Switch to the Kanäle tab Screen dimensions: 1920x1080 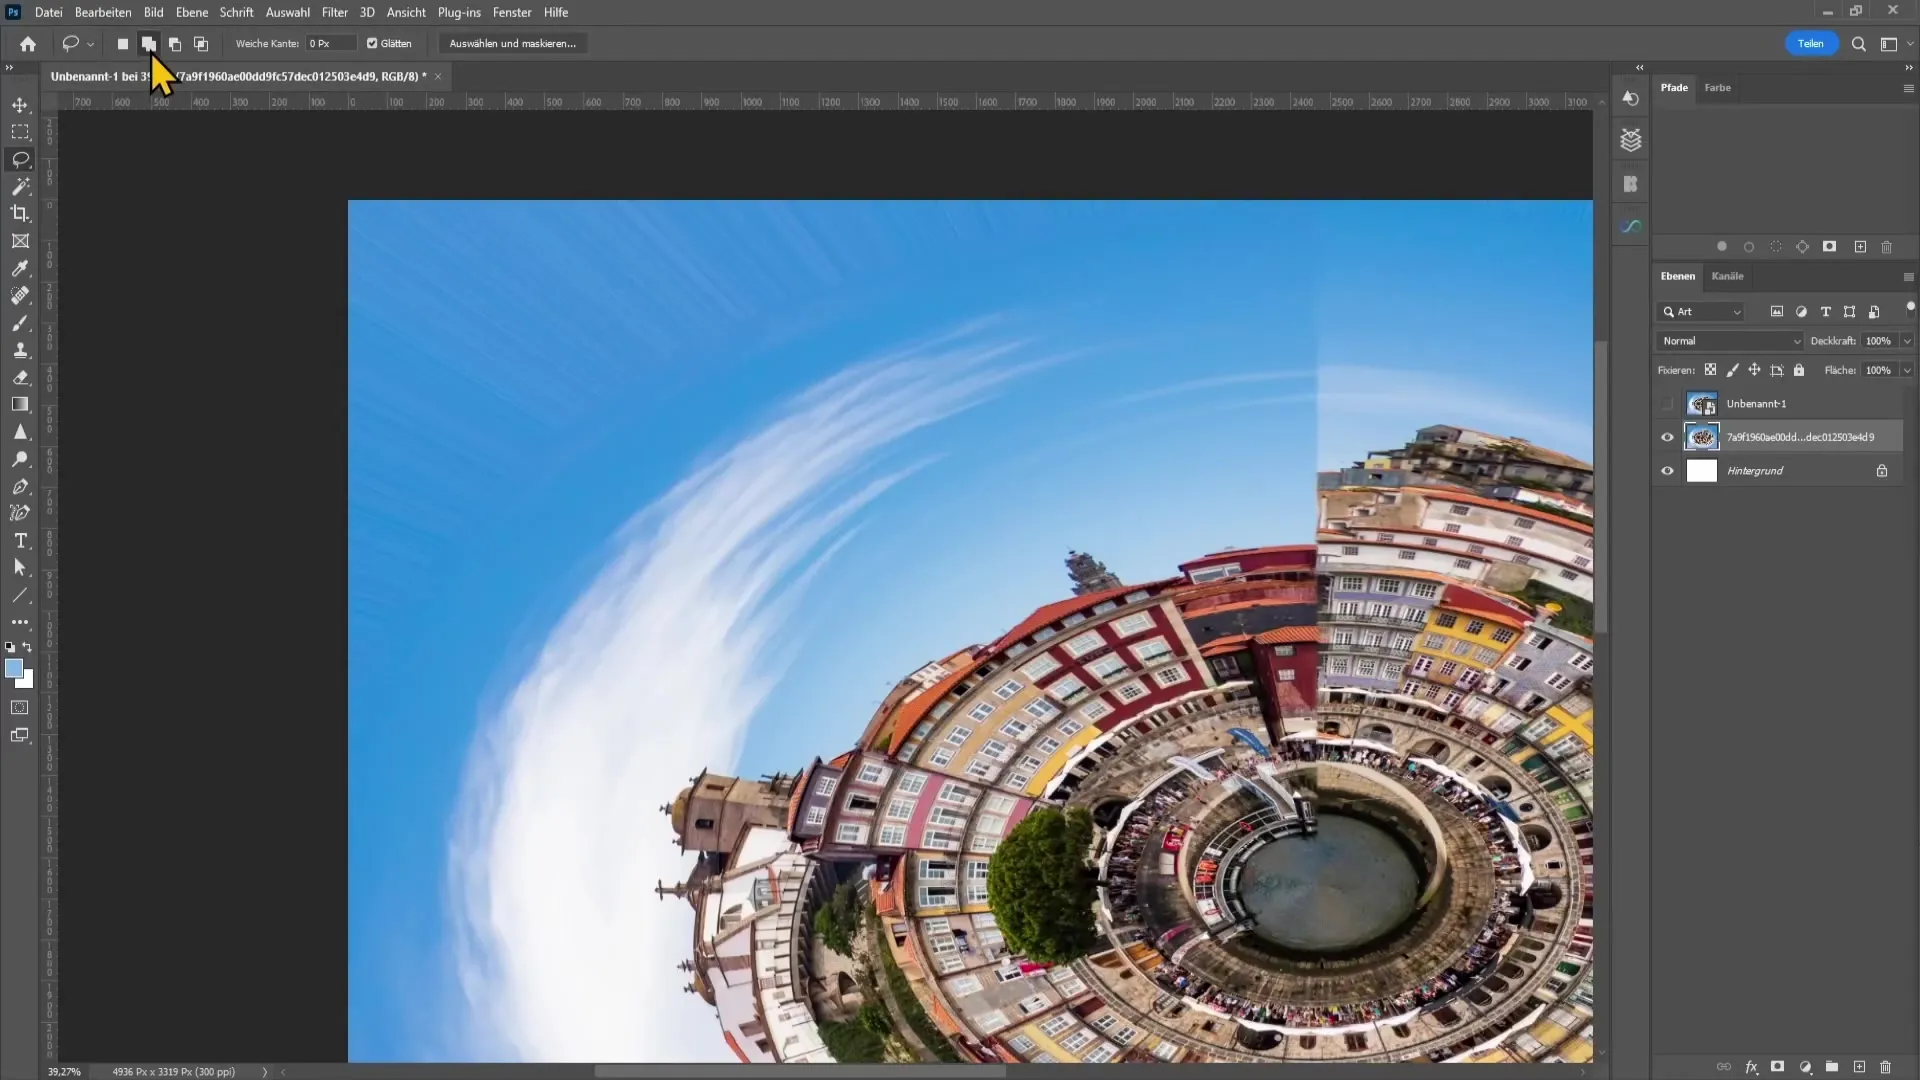coord(1727,276)
